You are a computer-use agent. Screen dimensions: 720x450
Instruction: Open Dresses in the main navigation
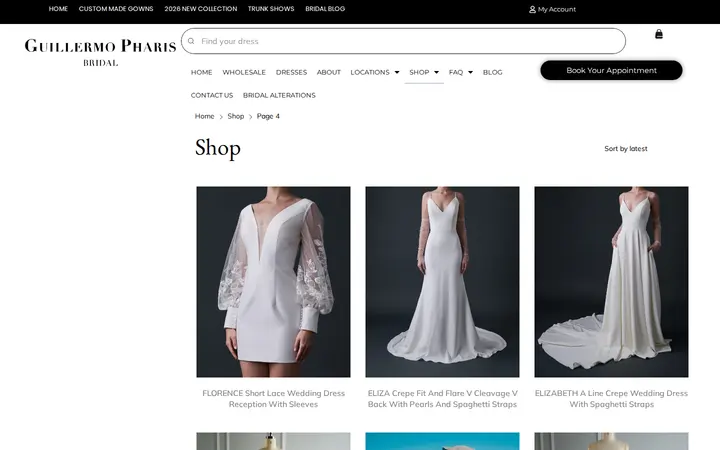point(291,72)
